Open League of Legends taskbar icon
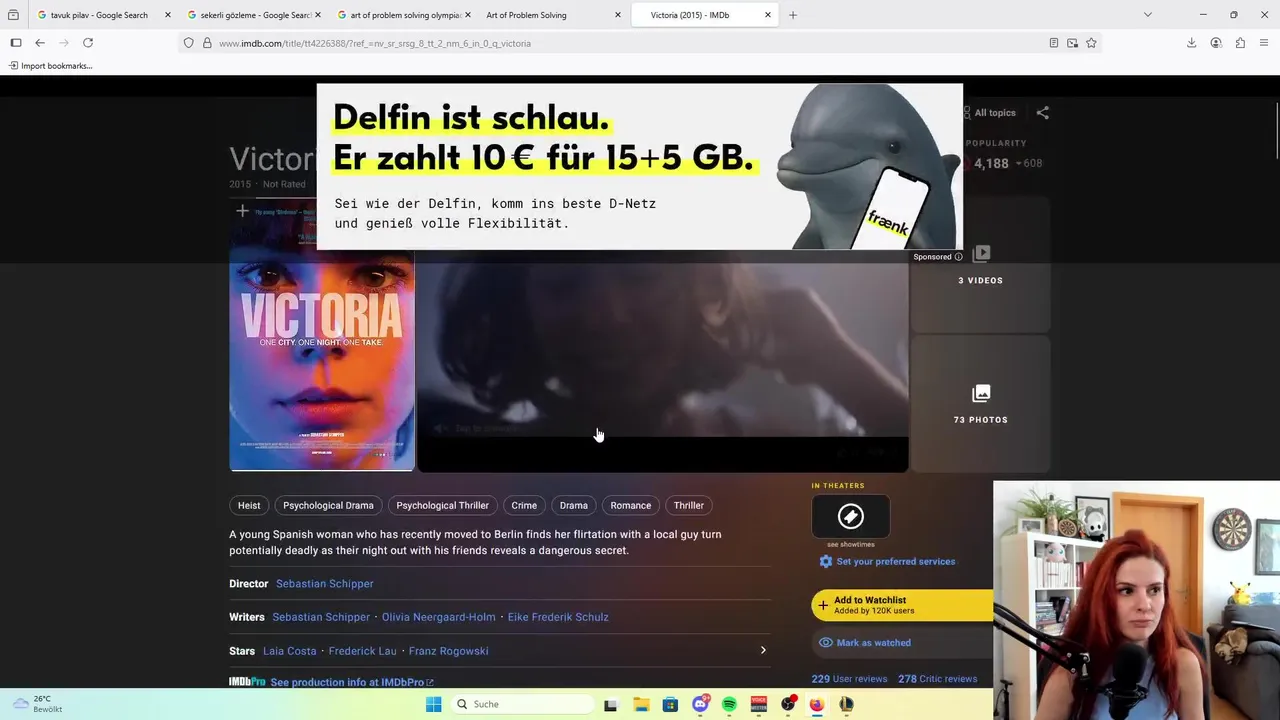The width and height of the screenshot is (1280, 720). (846, 704)
